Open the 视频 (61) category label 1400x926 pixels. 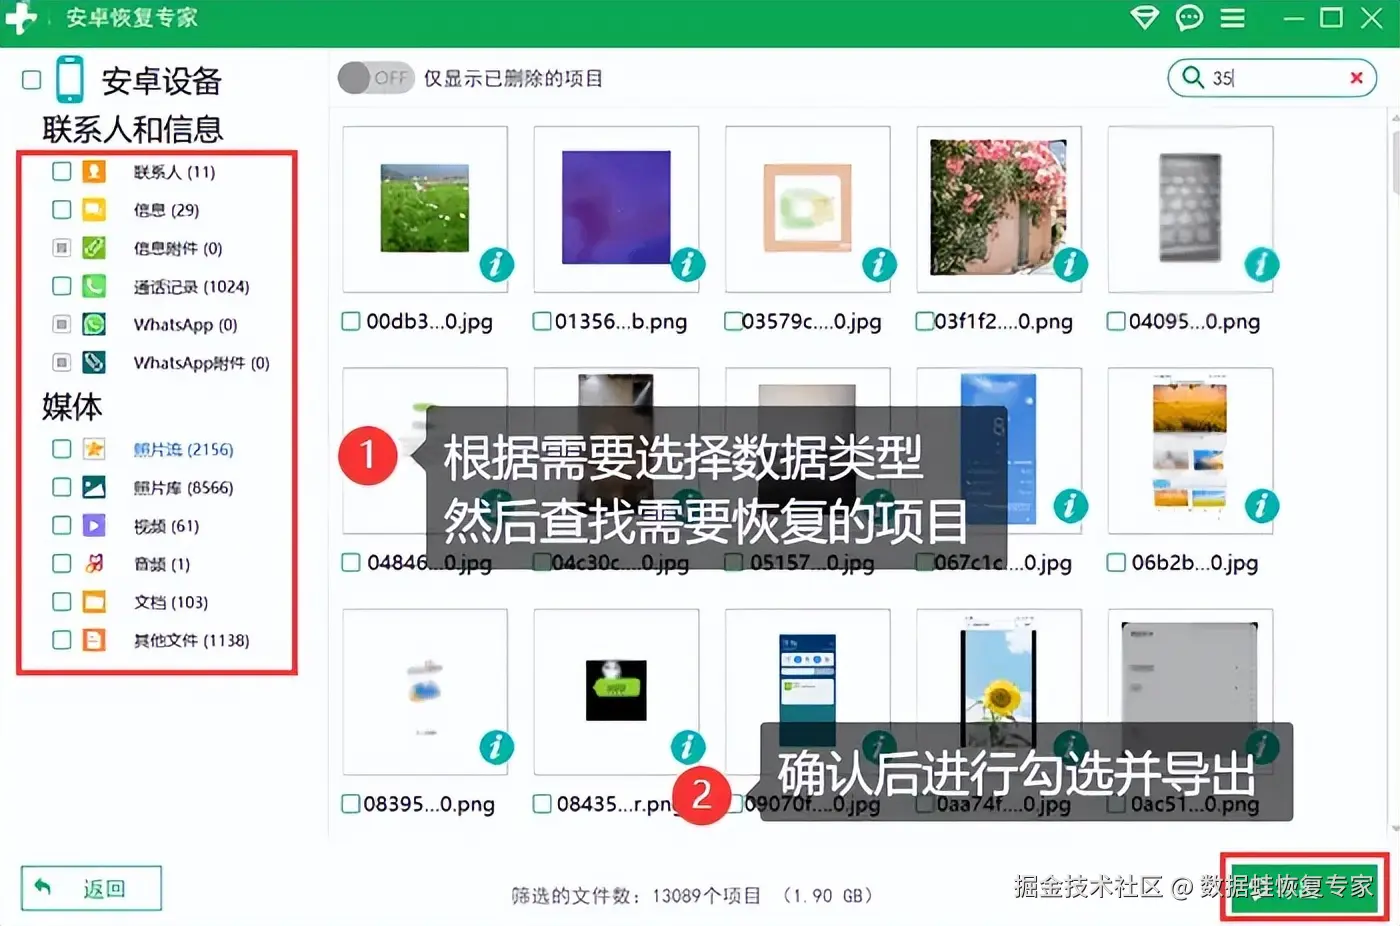click(166, 526)
